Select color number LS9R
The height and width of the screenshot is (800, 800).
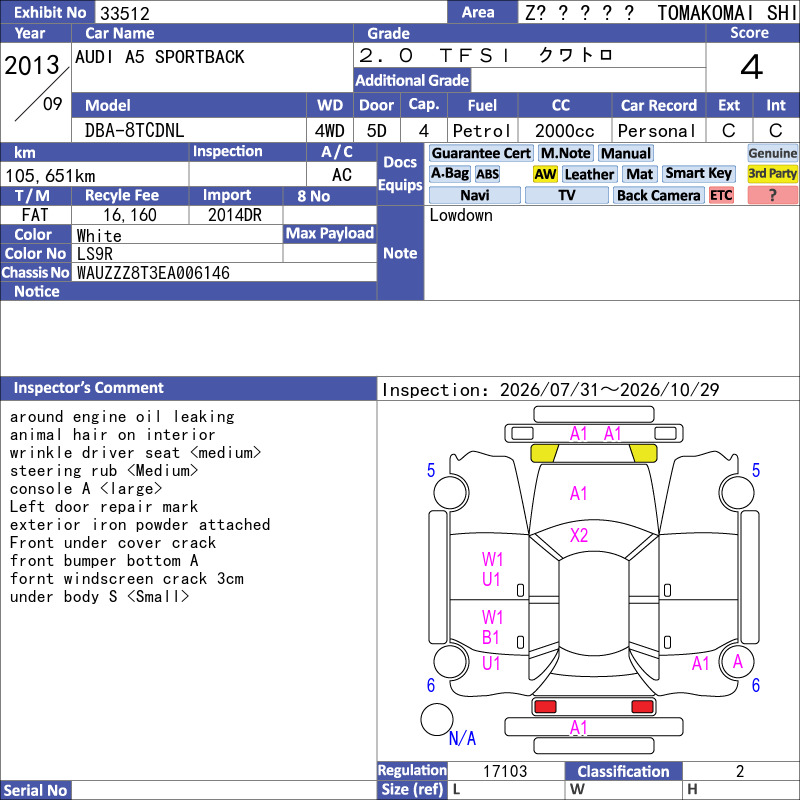pyautogui.click(x=94, y=254)
